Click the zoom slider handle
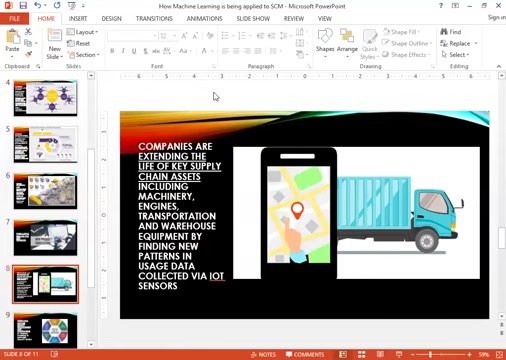Screen dimensions: 506x360 pos(430,355)
